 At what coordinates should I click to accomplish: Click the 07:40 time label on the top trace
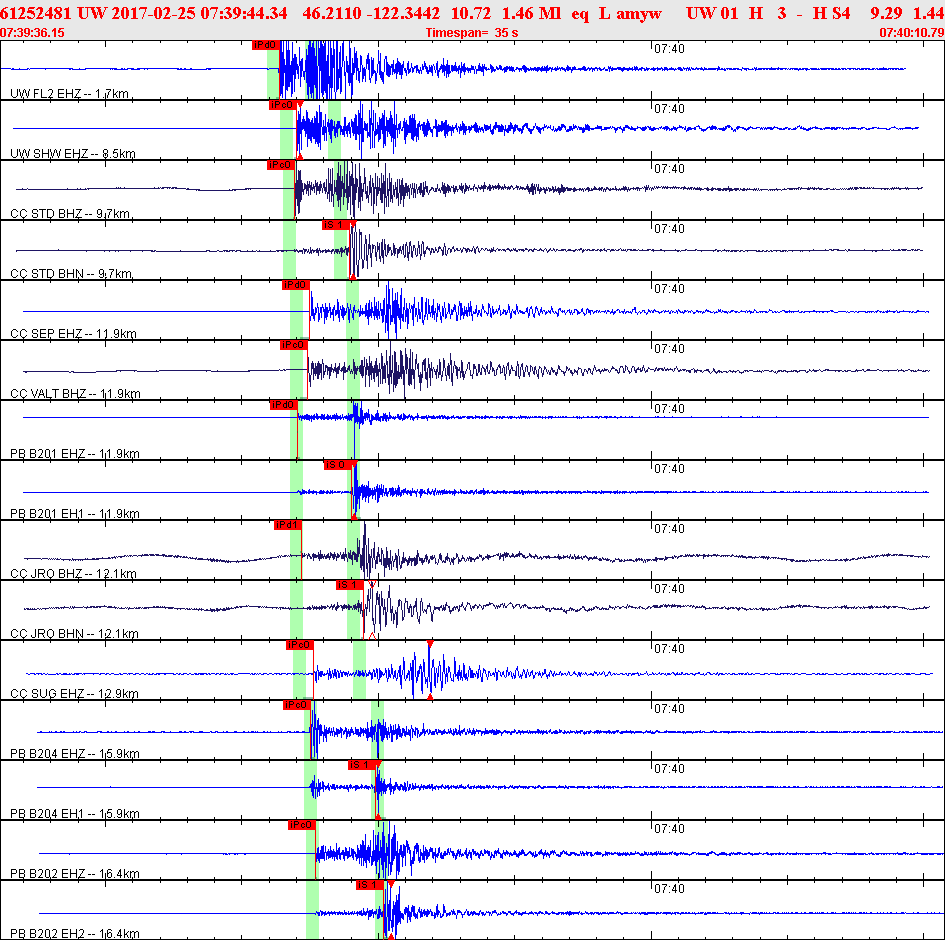coord(668,48)
